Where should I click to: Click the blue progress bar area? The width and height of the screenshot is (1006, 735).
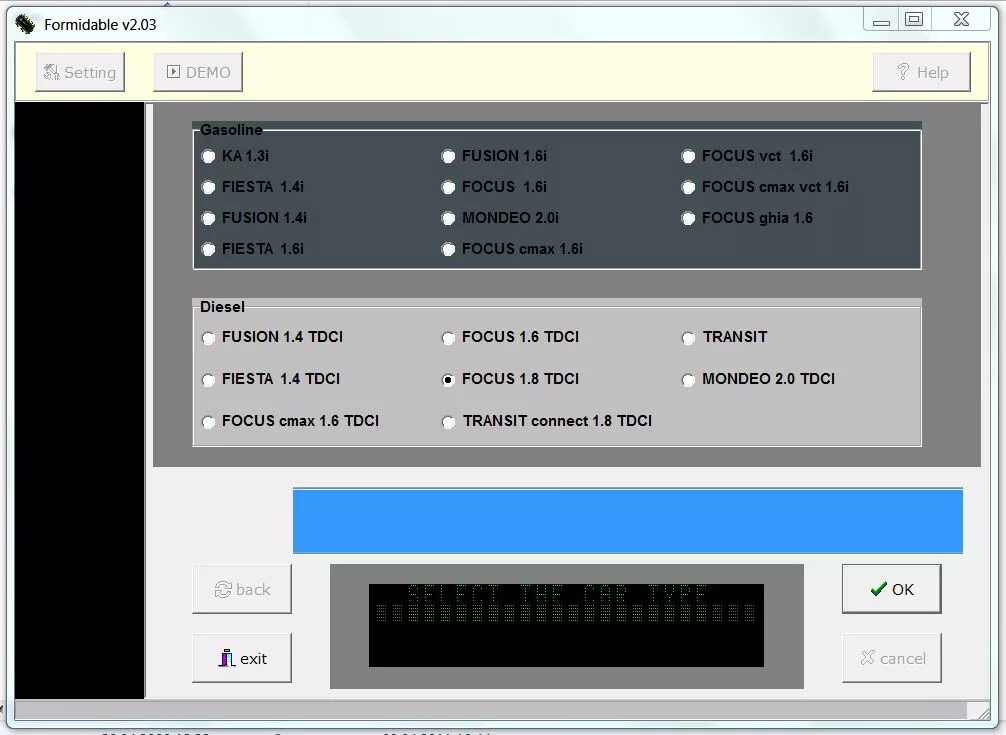[627, 521]
